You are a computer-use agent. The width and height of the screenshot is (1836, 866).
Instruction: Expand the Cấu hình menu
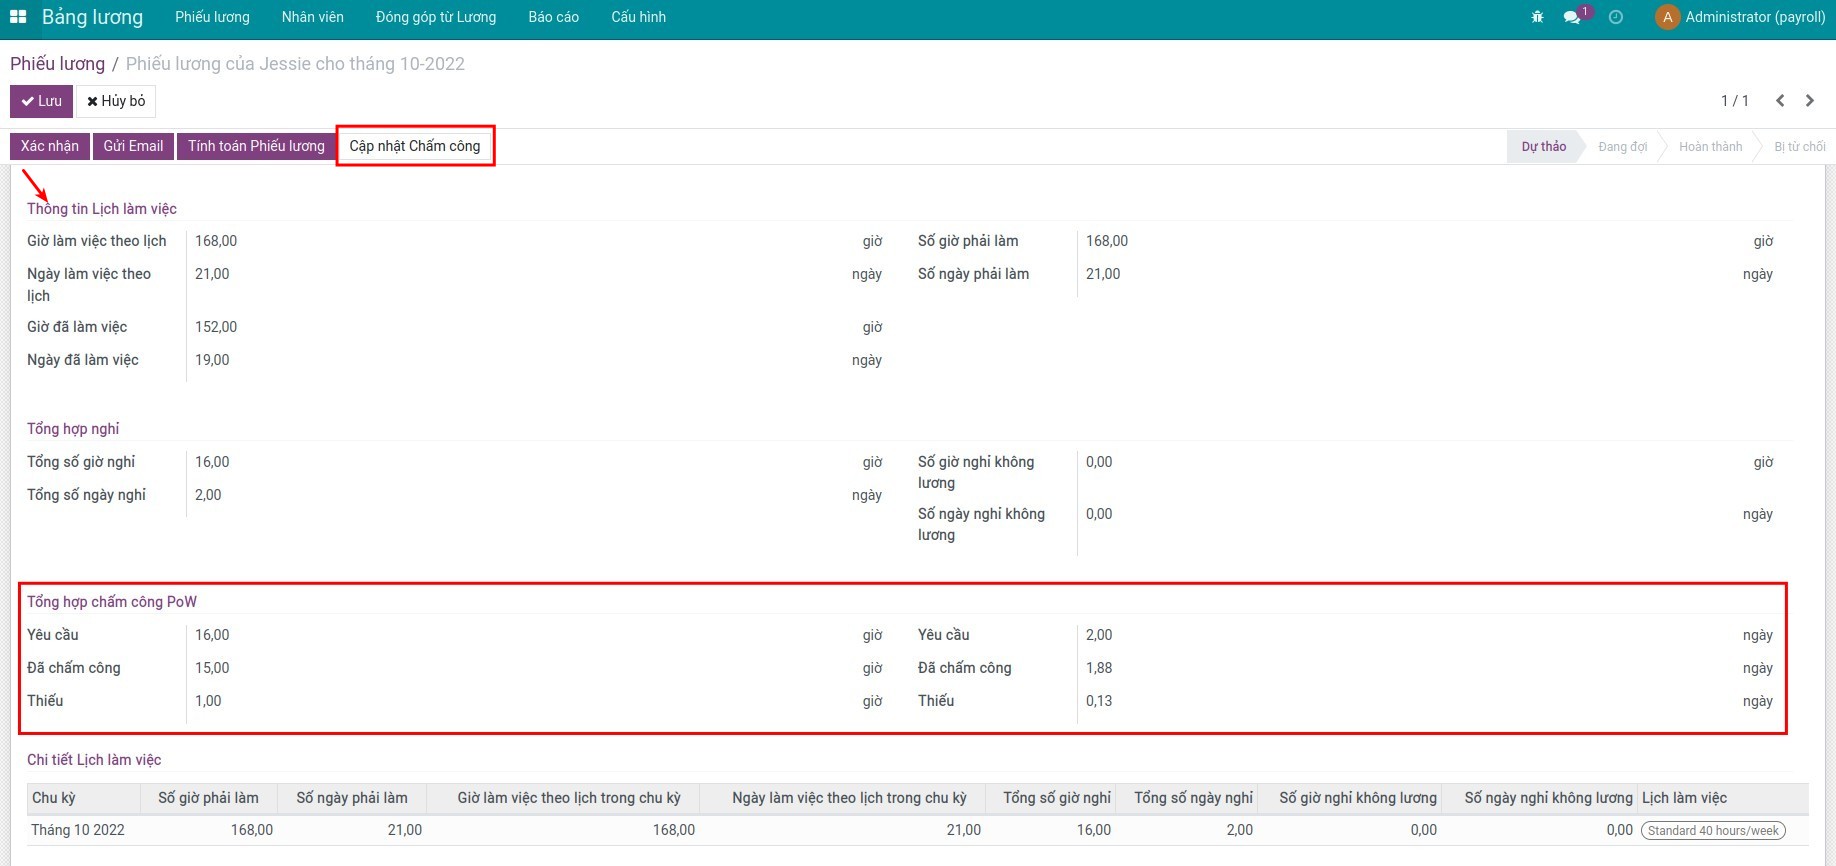pos(638,17)
